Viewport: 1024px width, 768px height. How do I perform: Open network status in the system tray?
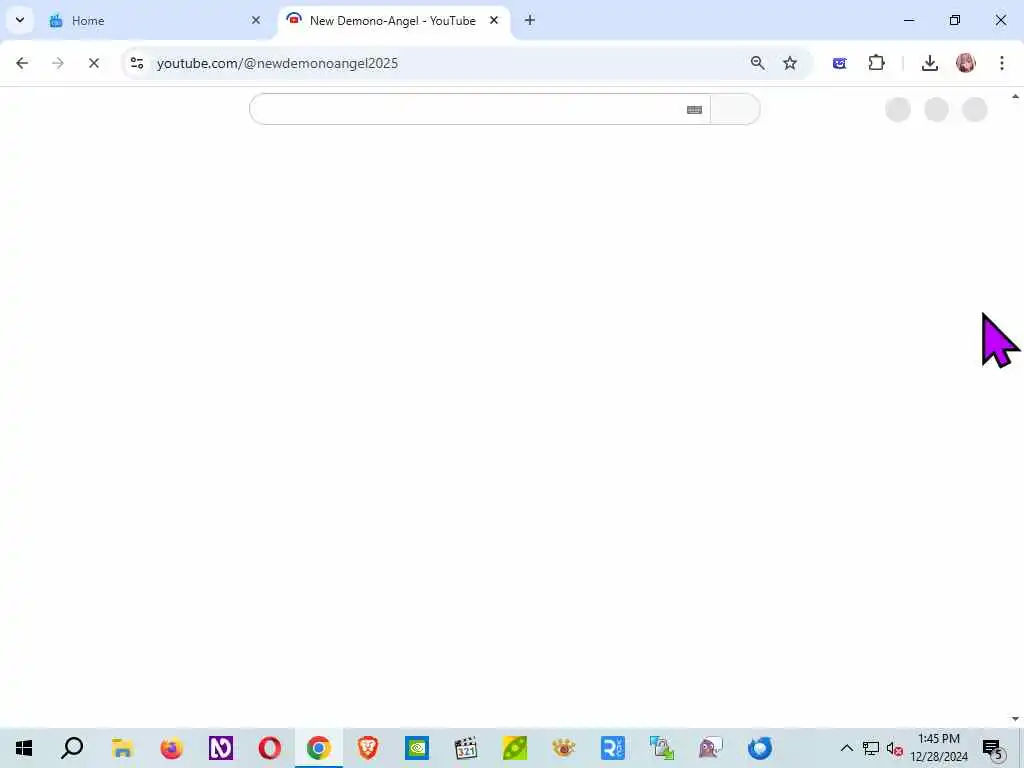point(871,748)
